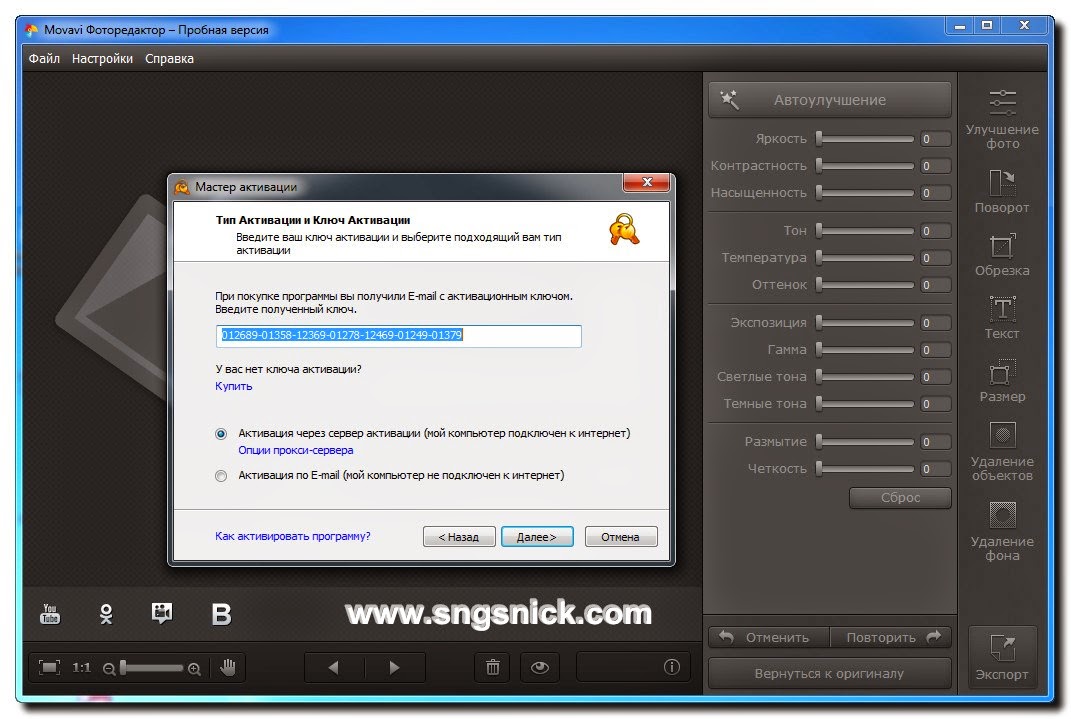Go to next image arrow
The width and height of the screenshot is (1071, 719).
pos(395,667)
